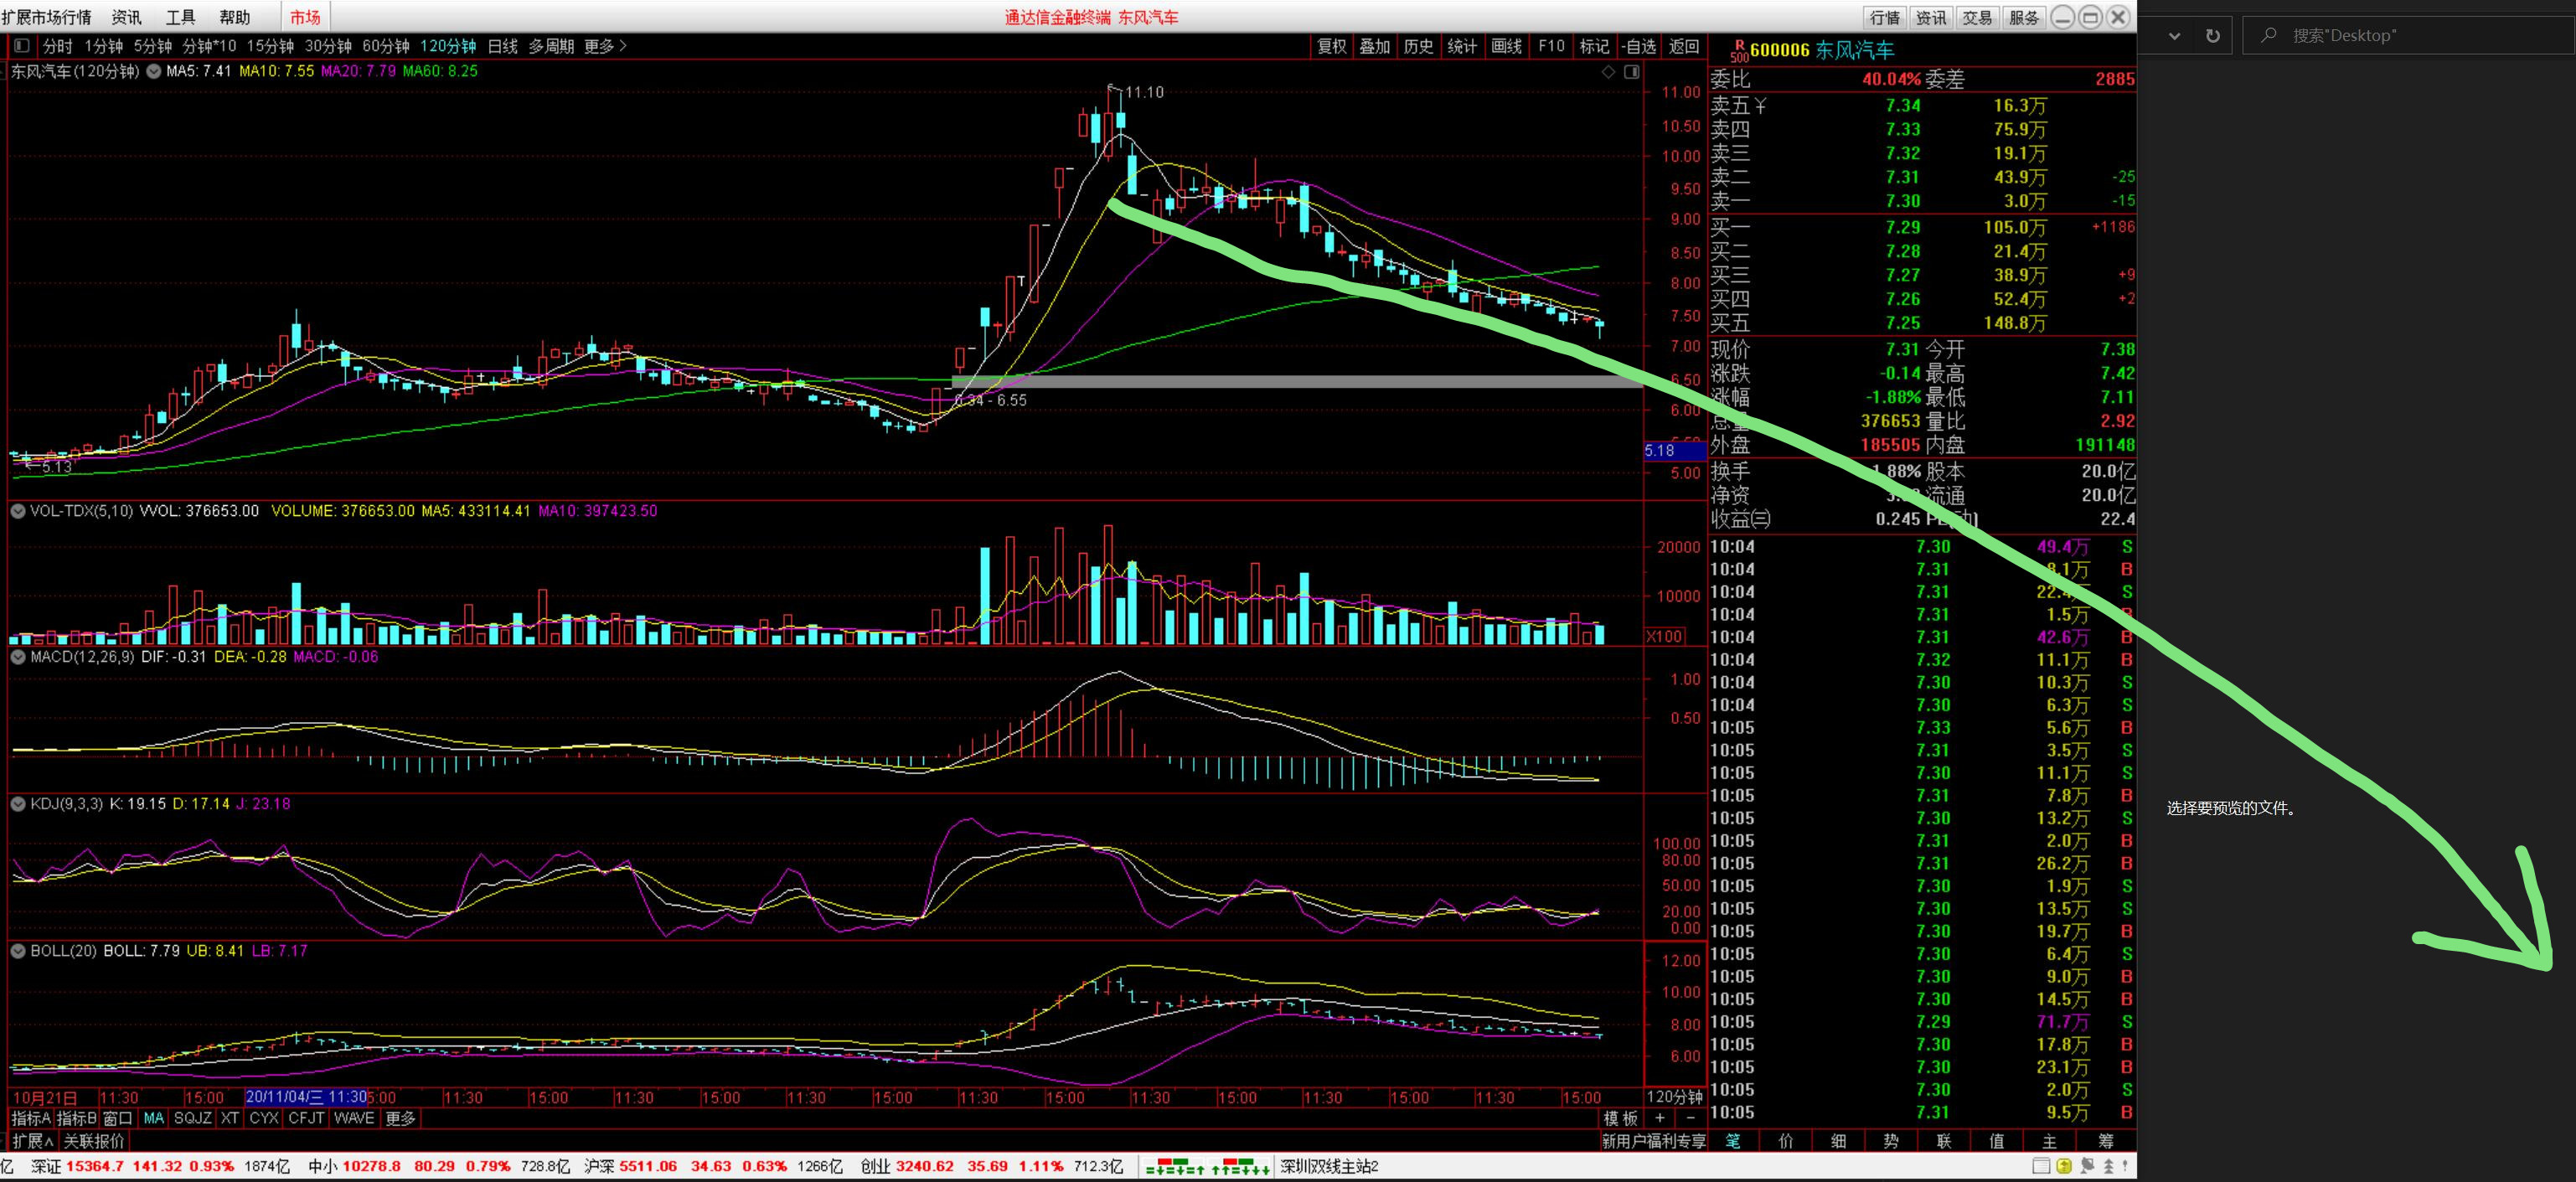Image resolution: width=2576 pixels, height=1182 pixels.
Task: Click the satellite dish status bar icon
Action: tap(2087, 1166)
